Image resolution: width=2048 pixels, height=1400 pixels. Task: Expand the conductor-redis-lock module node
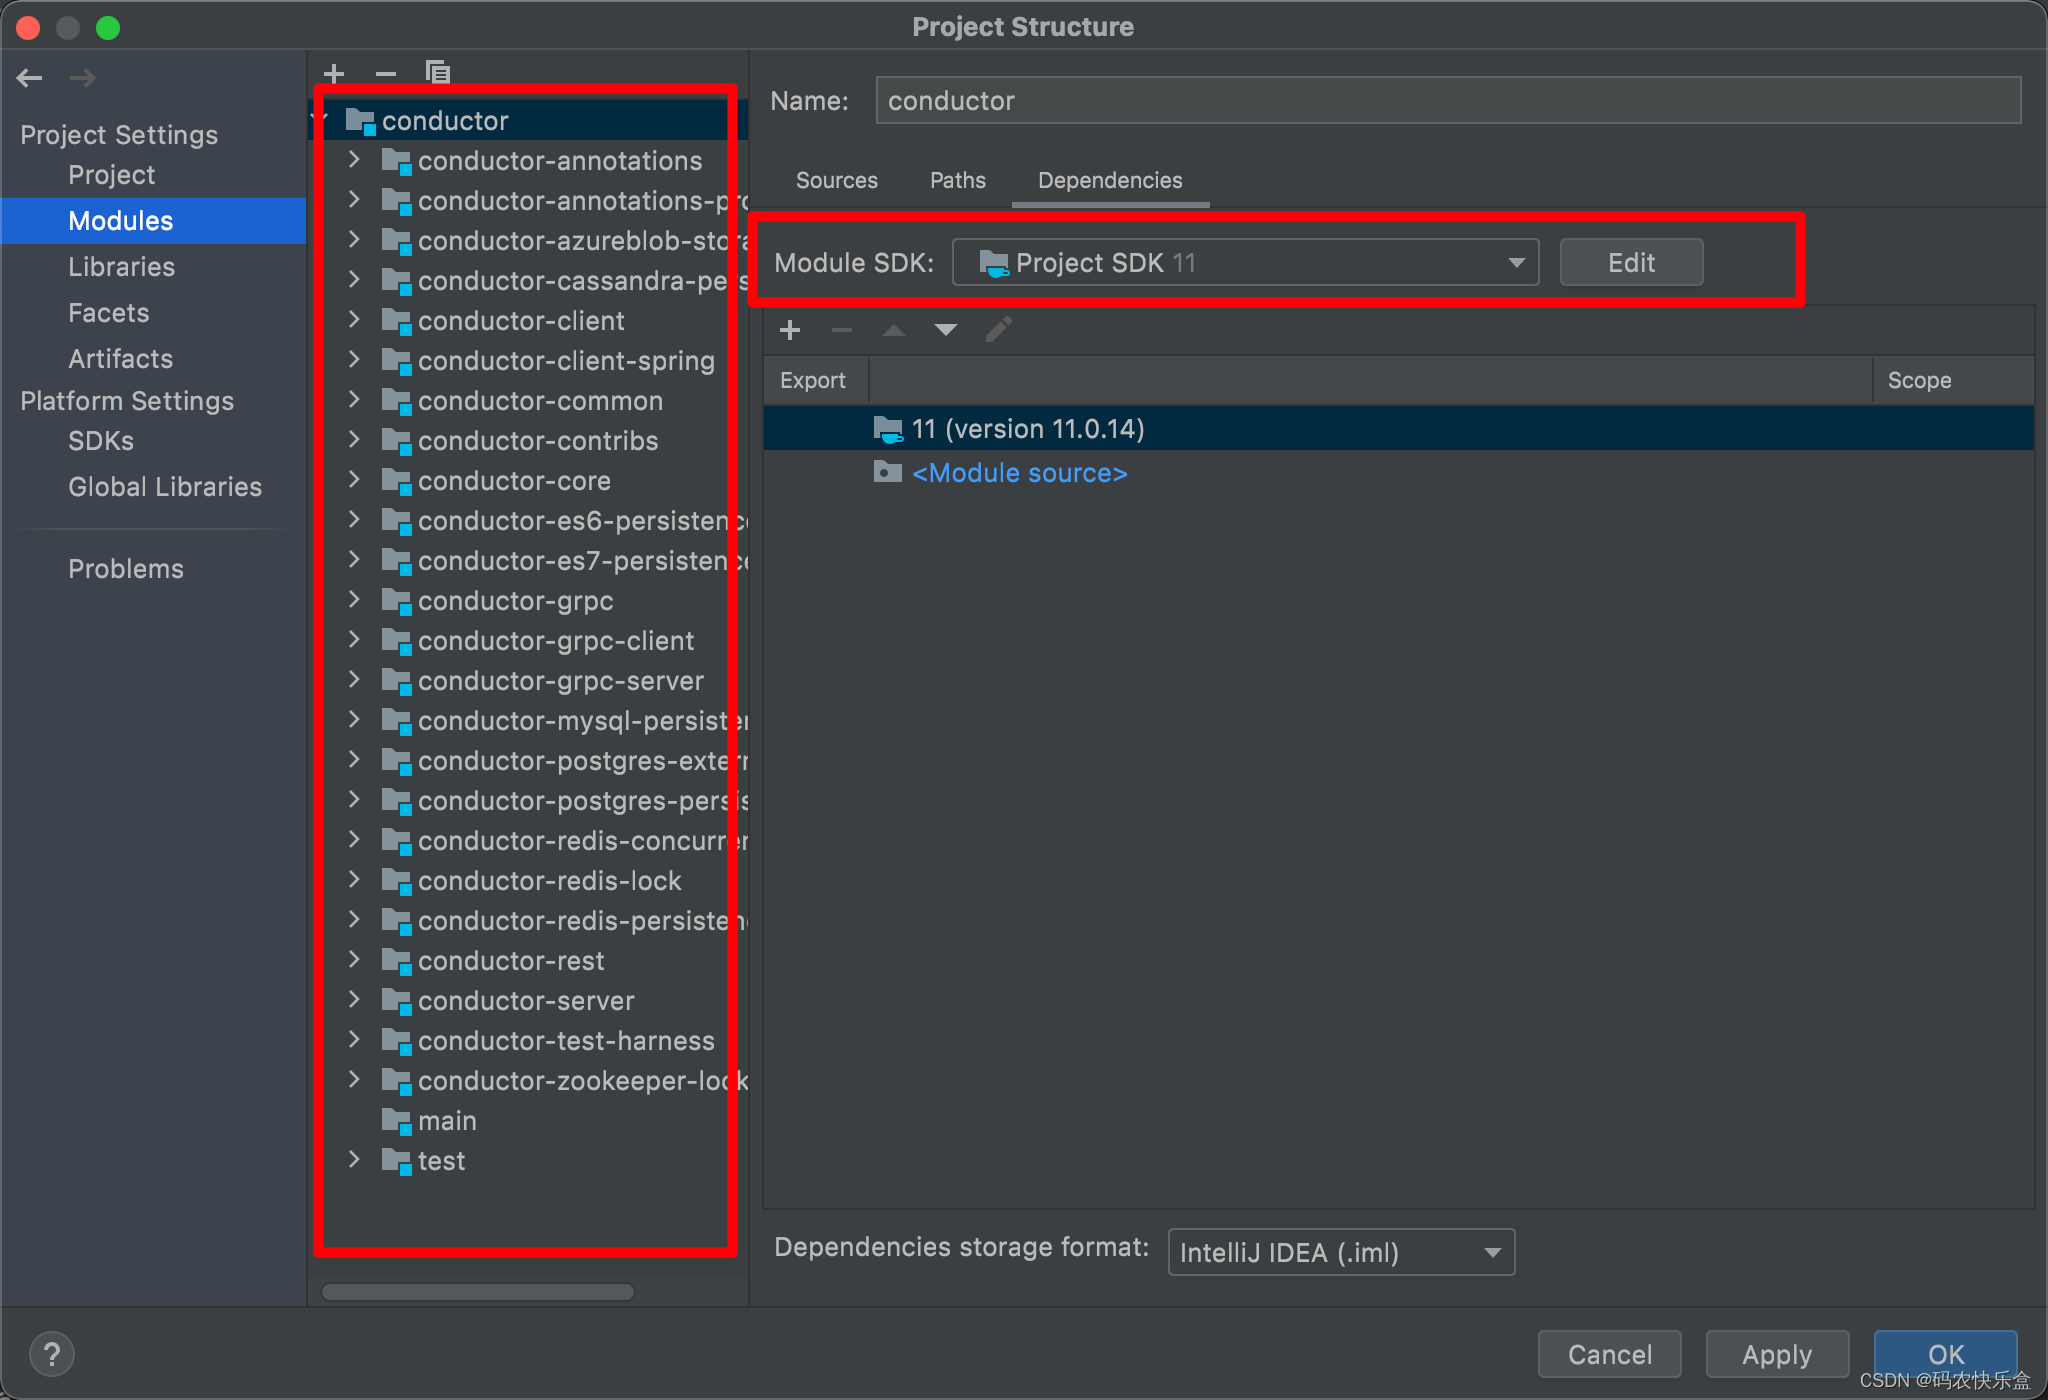[354, 880]
